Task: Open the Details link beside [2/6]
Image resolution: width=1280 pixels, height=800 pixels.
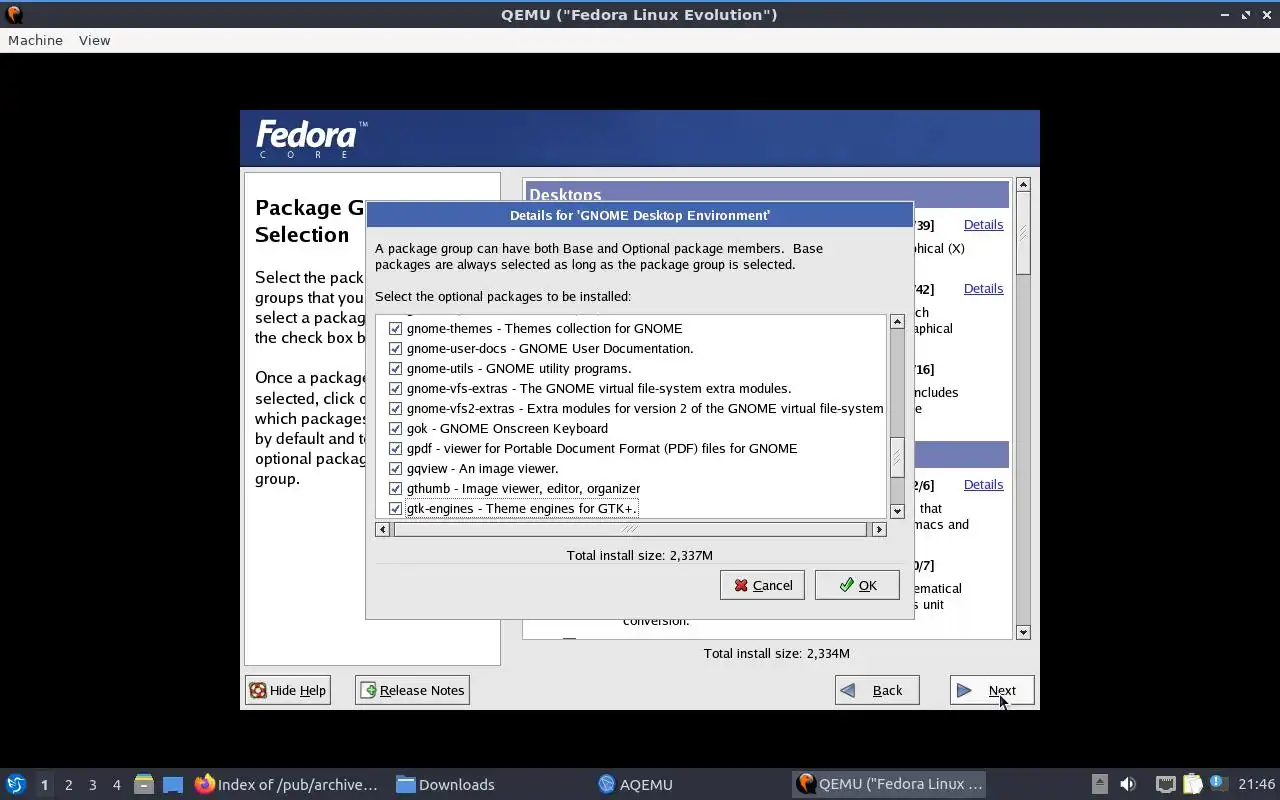Action: pyautogui.click(x=983, y=485)
